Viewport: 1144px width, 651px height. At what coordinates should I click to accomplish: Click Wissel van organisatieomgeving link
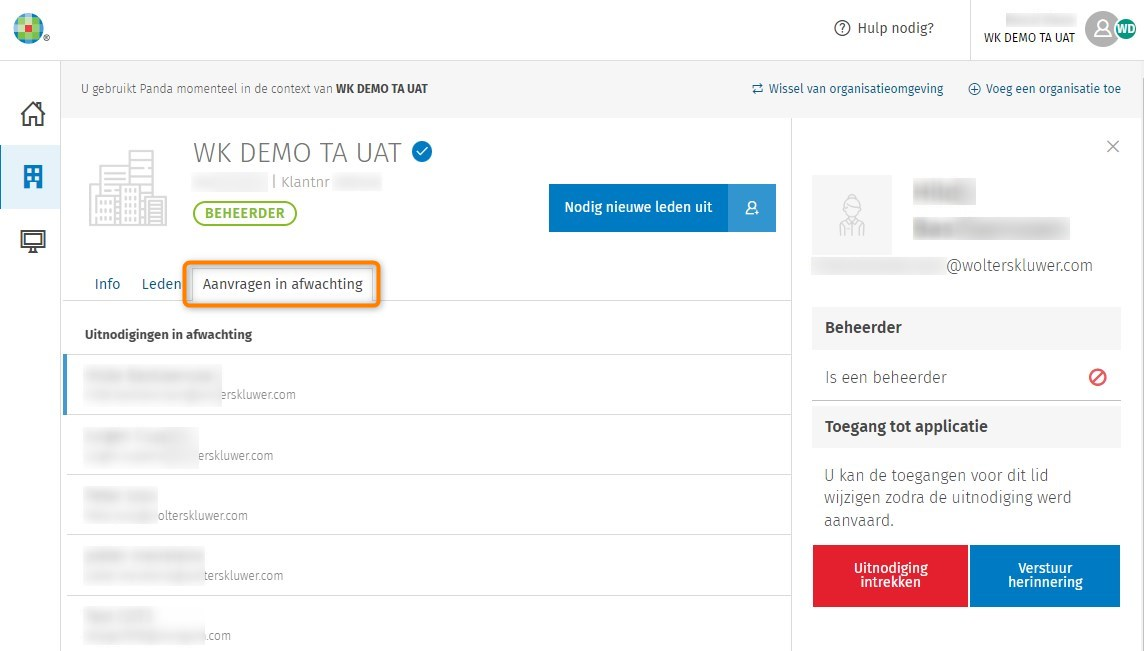(847, 89)
